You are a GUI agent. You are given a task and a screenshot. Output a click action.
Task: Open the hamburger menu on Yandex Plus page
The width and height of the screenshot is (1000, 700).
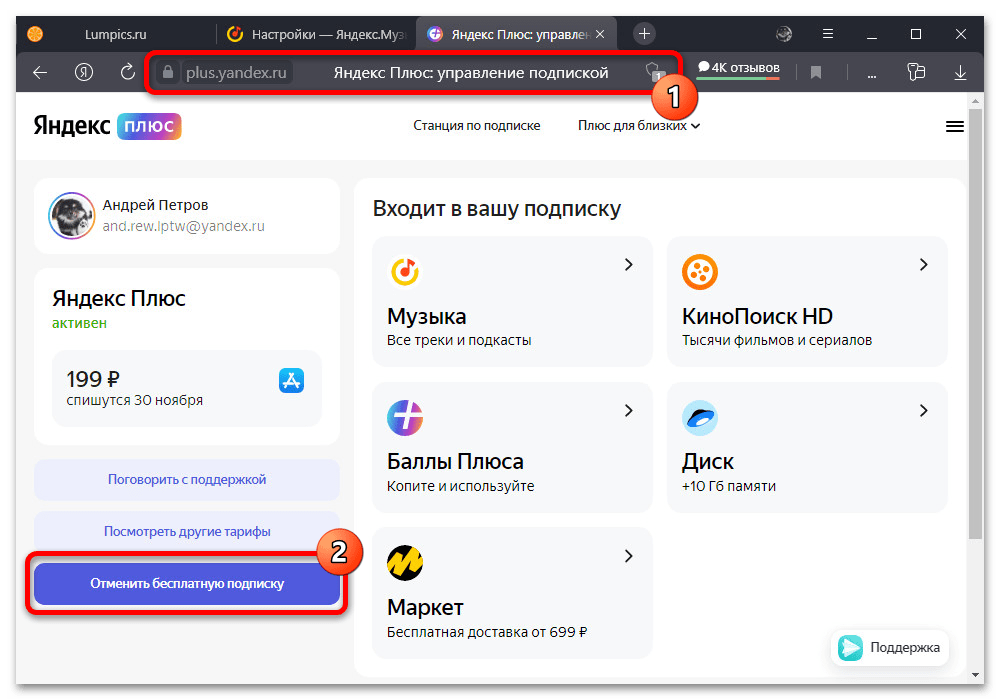click(954, 126)
